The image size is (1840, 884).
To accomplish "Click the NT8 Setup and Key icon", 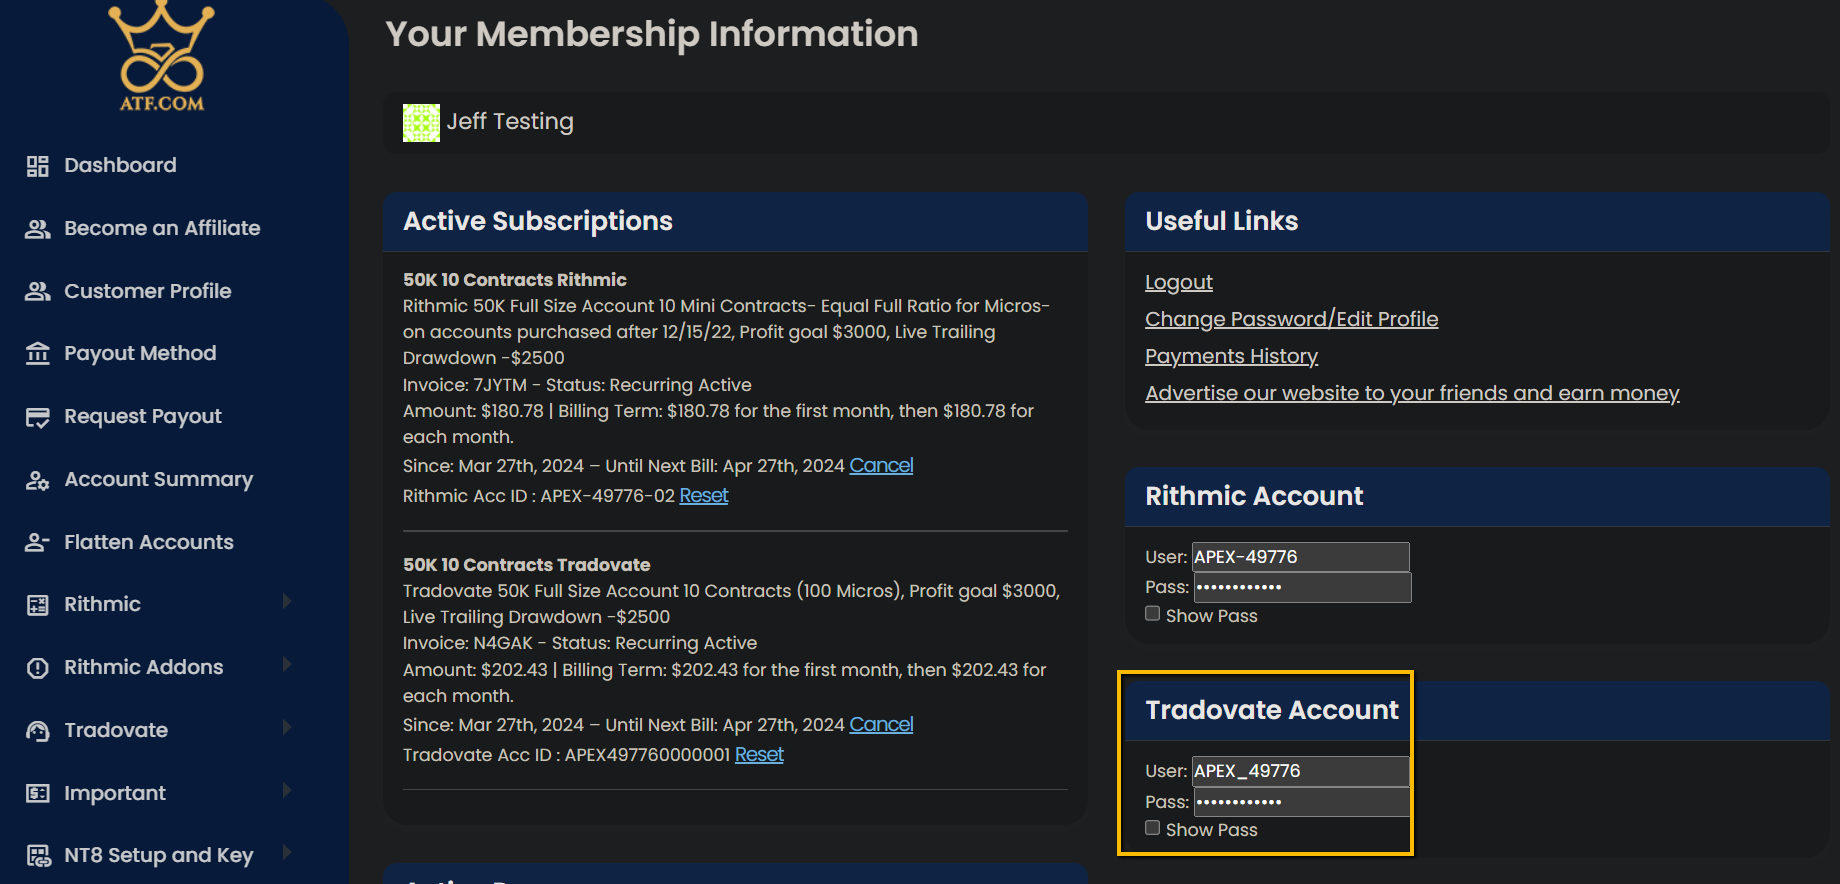I will coord(38,856).
